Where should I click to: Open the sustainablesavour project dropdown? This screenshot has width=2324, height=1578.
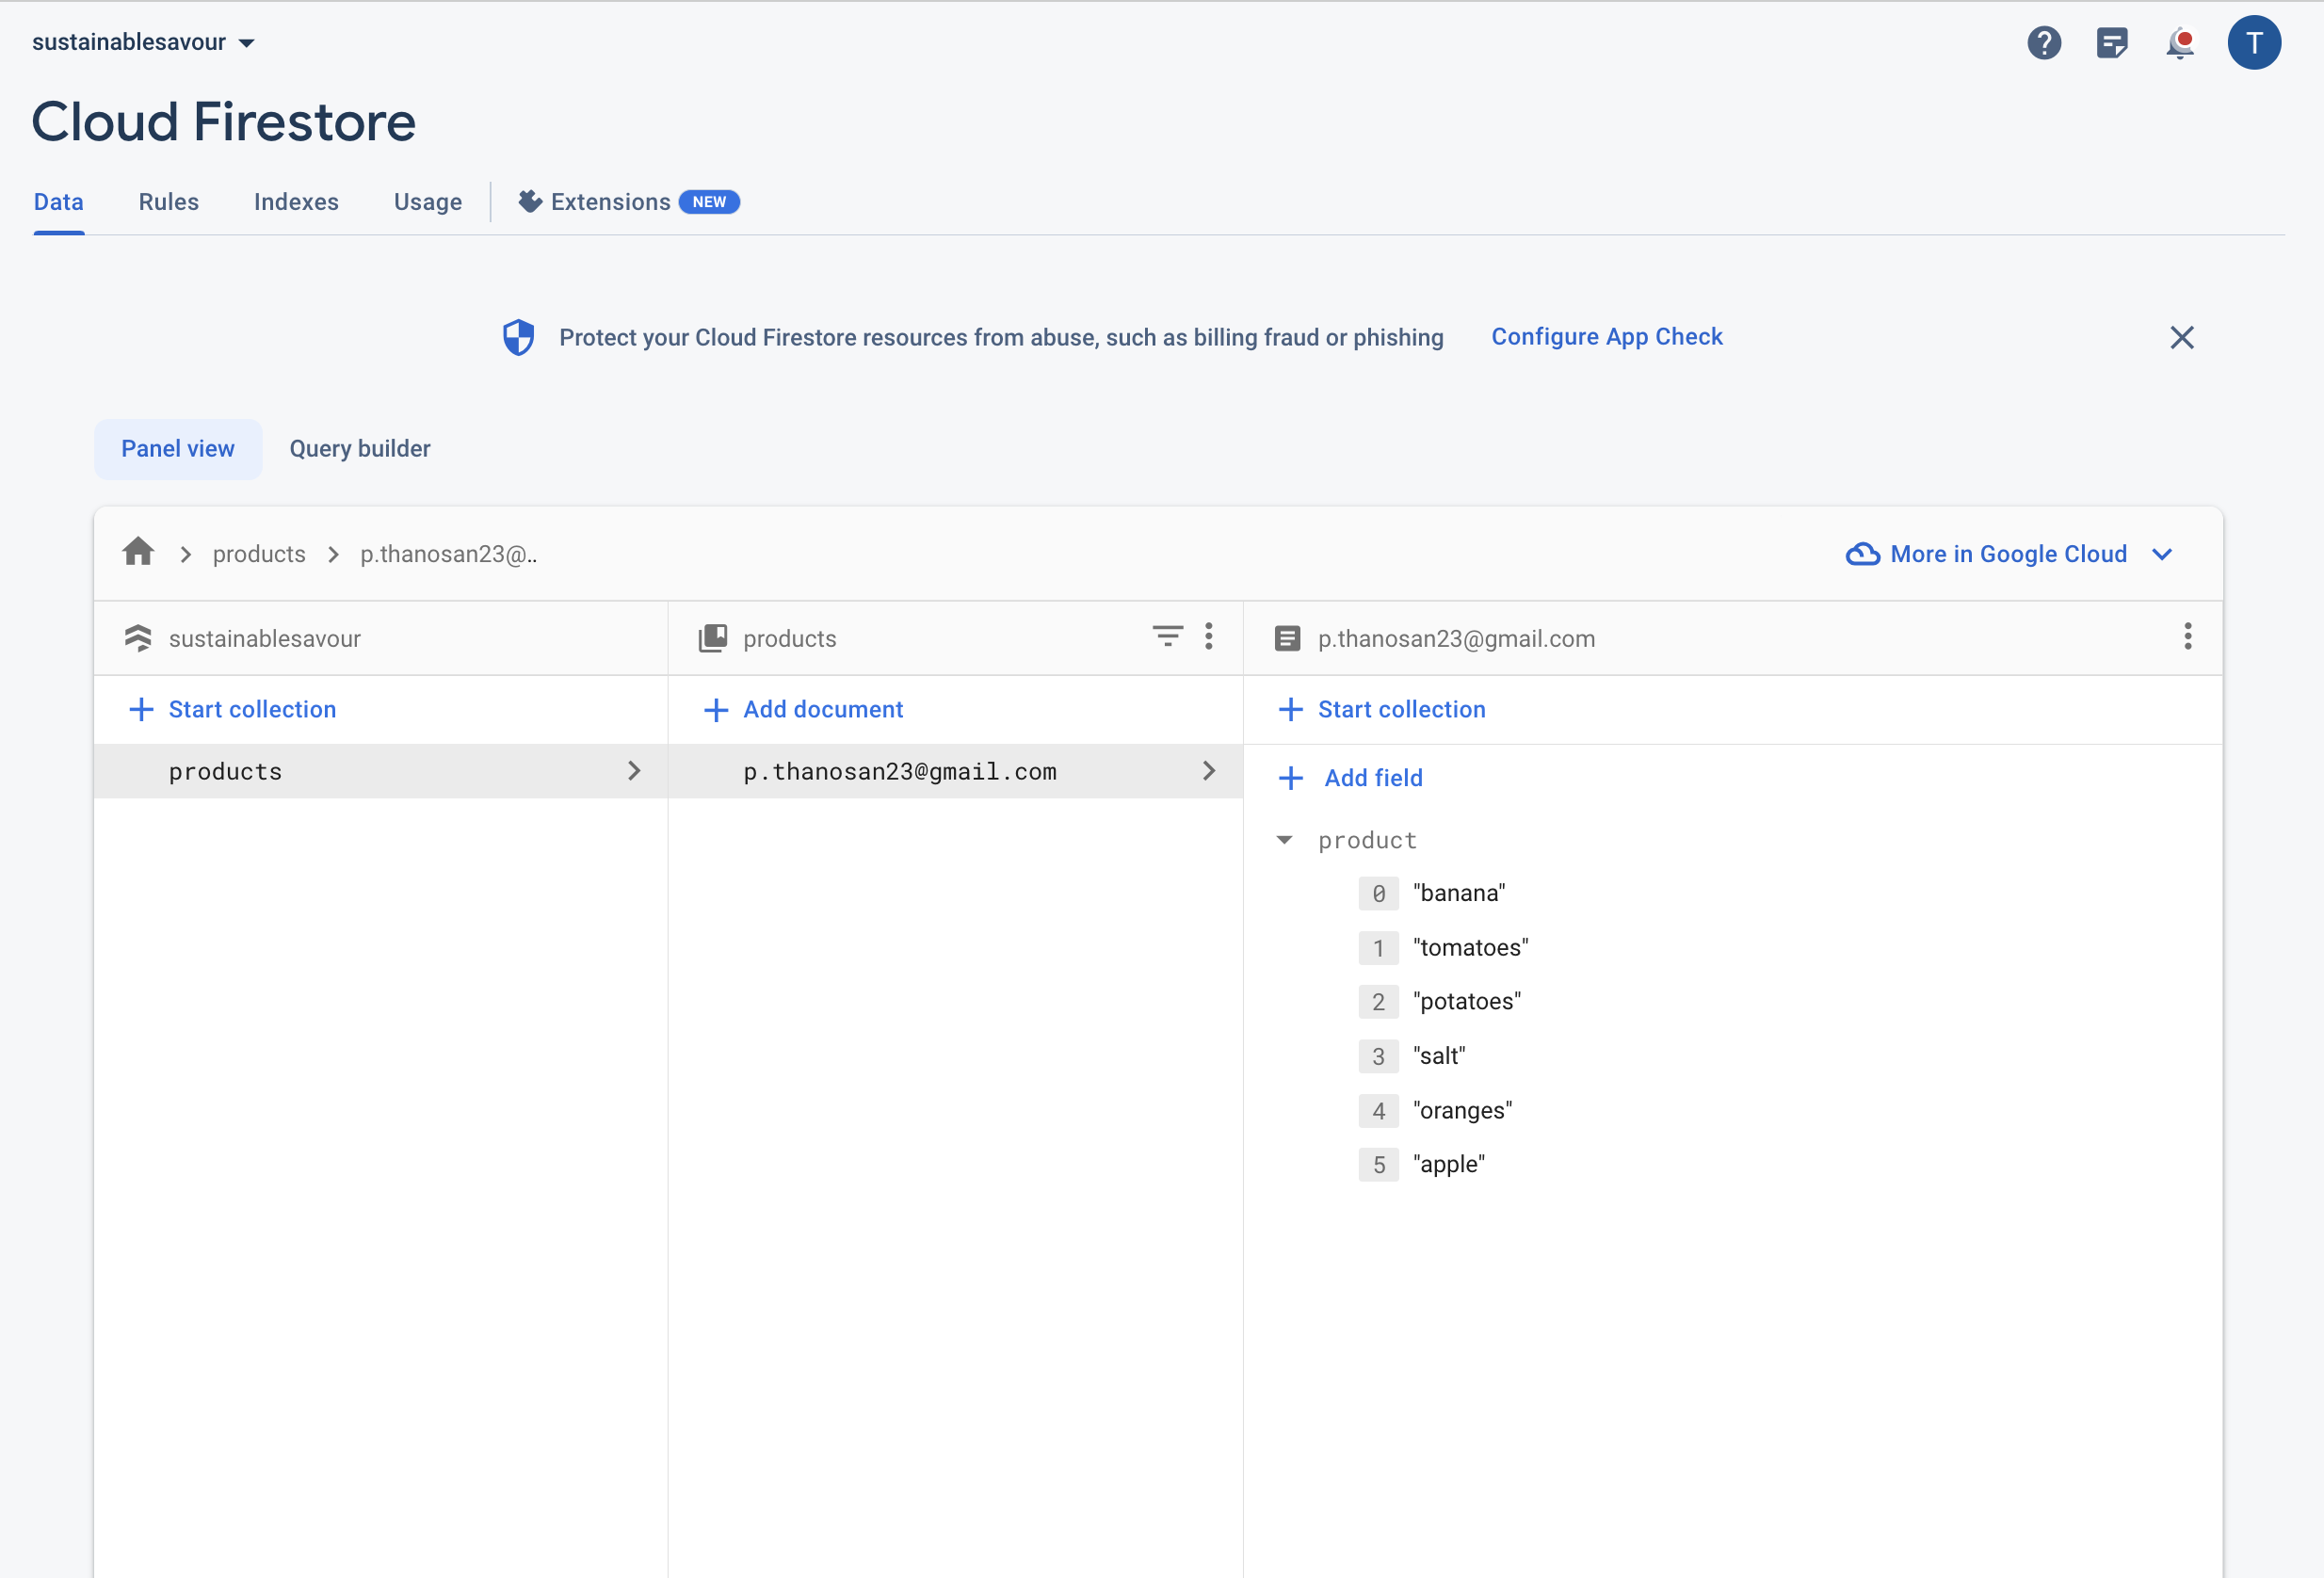pyautogui.click(x=143, y=42)
